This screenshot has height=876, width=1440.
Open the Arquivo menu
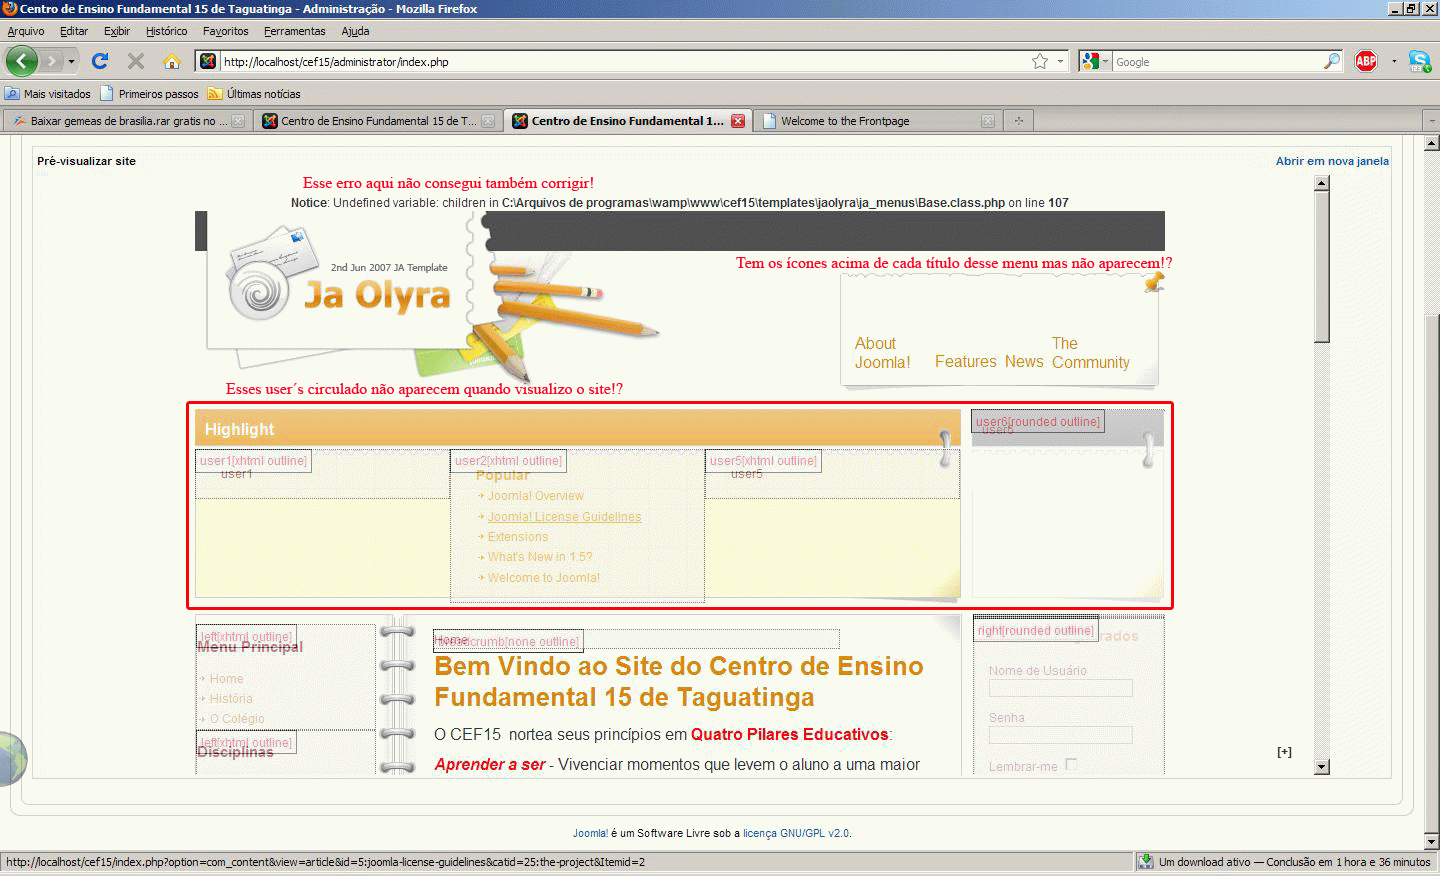tap(26, 31)
